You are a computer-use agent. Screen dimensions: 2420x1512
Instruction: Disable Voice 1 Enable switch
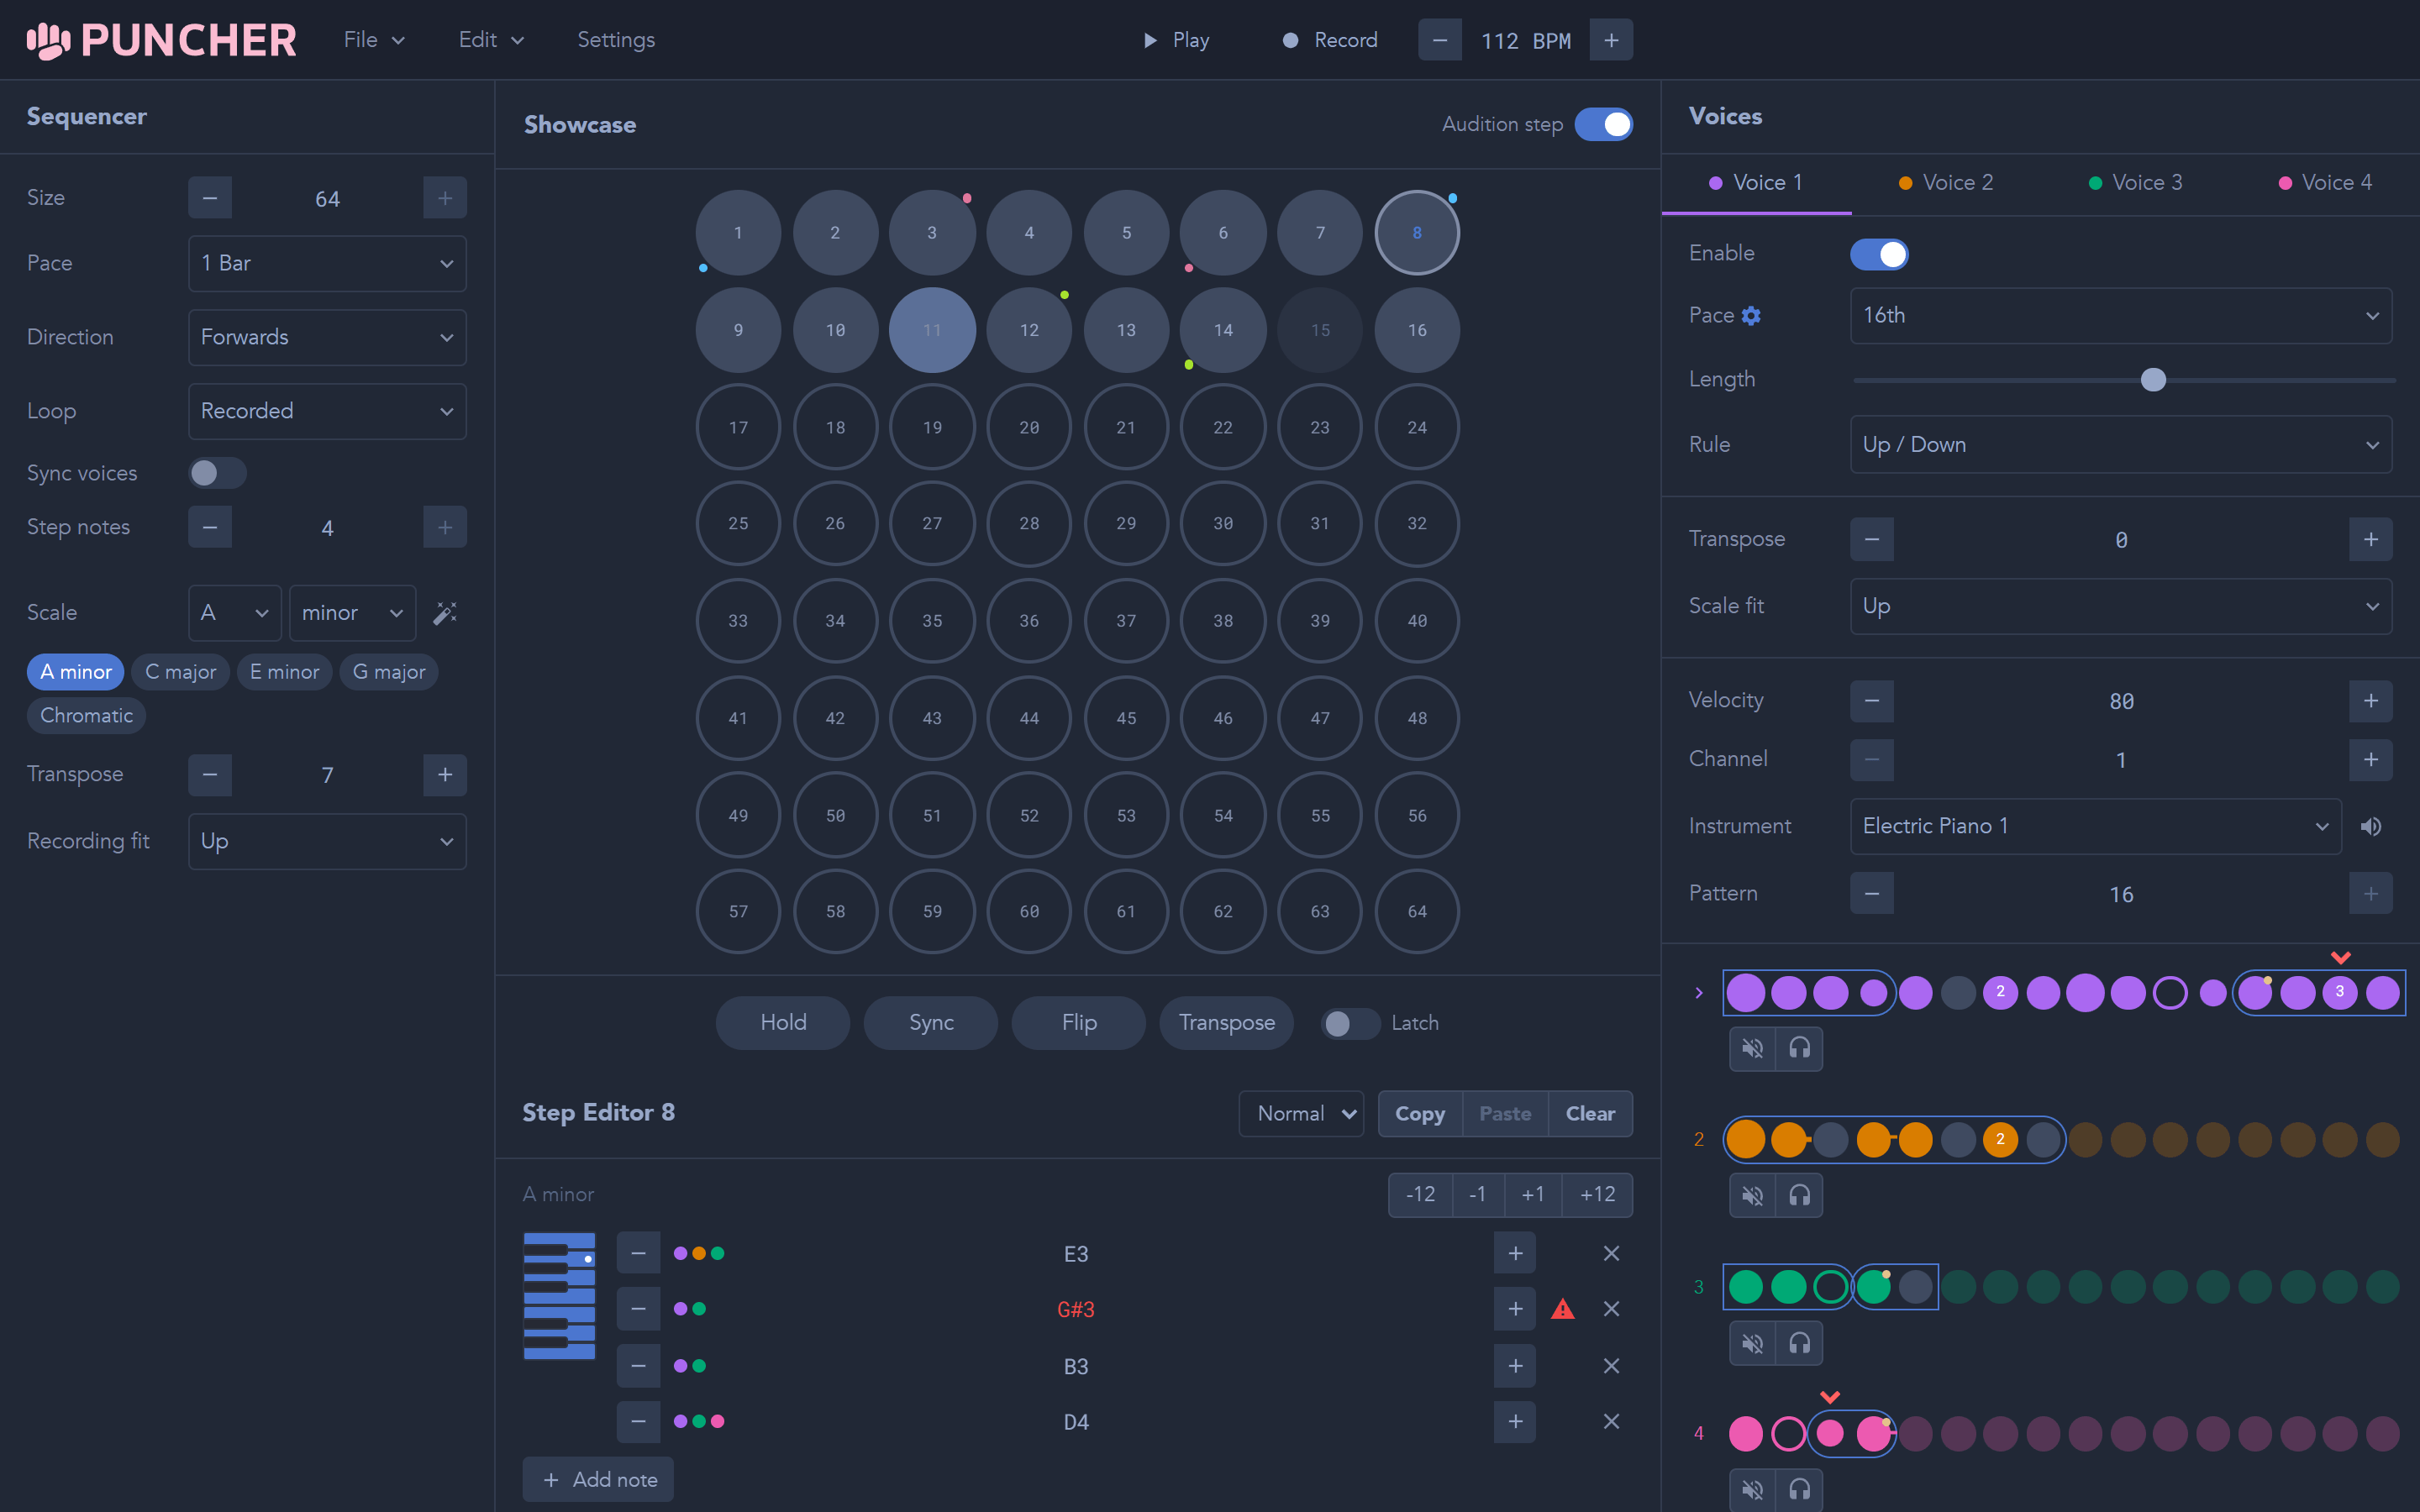pyautogui.click(x=1879, y=254)
